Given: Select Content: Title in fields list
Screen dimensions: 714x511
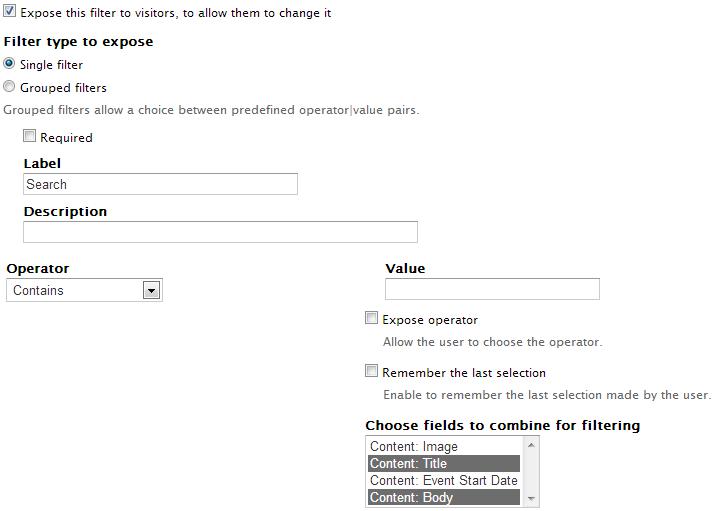Looking at the screenshot, I should tap(444, 463).
